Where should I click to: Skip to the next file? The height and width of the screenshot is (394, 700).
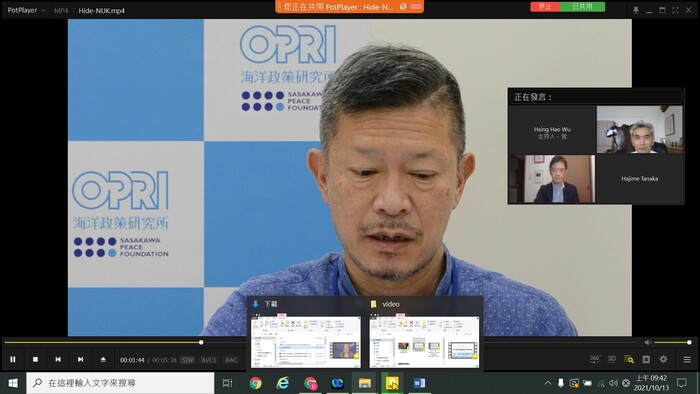point(80,359)
